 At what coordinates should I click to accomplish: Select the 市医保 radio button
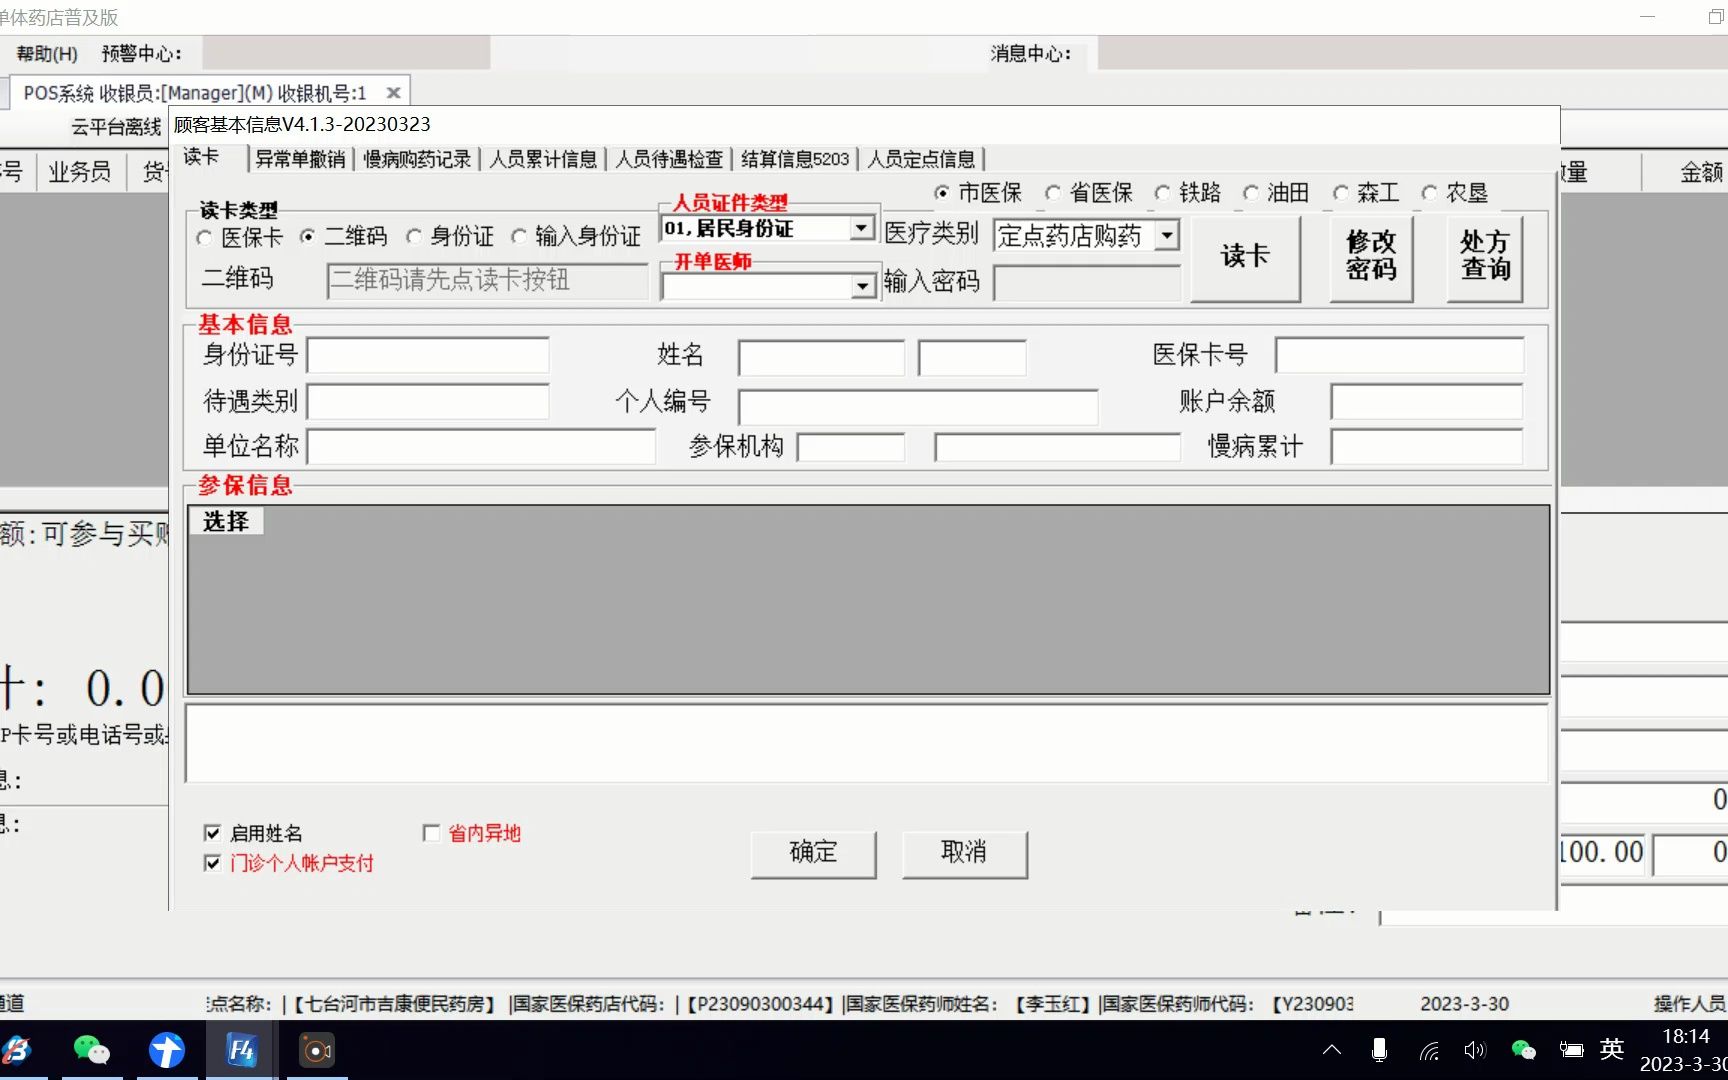pyautogui.click(x=942, y=193)
